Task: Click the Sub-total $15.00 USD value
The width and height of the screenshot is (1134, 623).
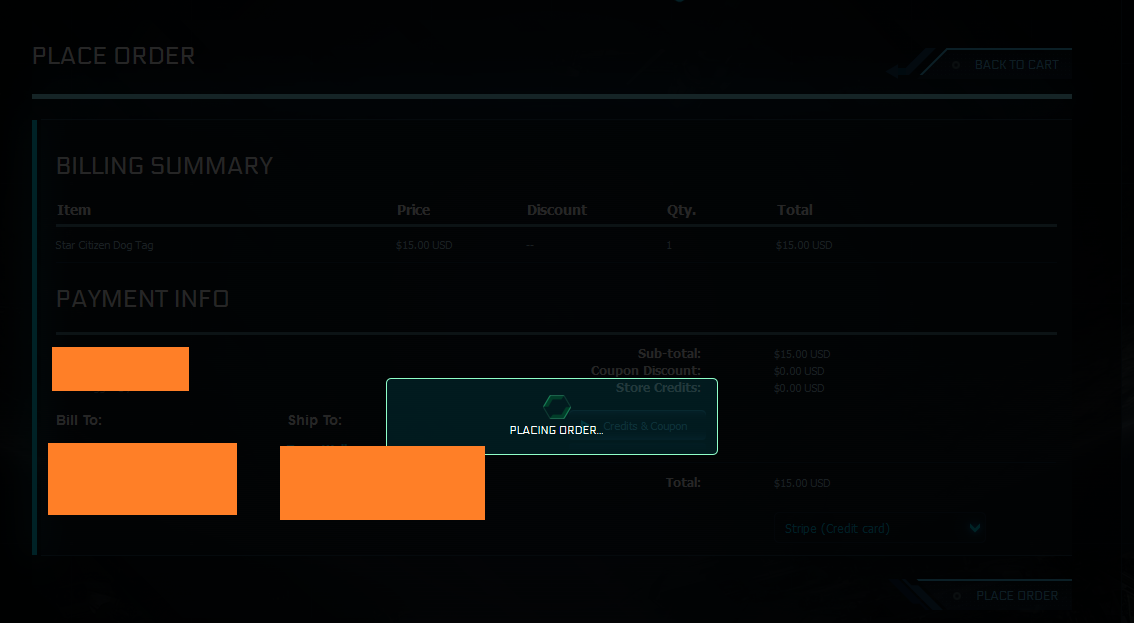Action: 801,354
